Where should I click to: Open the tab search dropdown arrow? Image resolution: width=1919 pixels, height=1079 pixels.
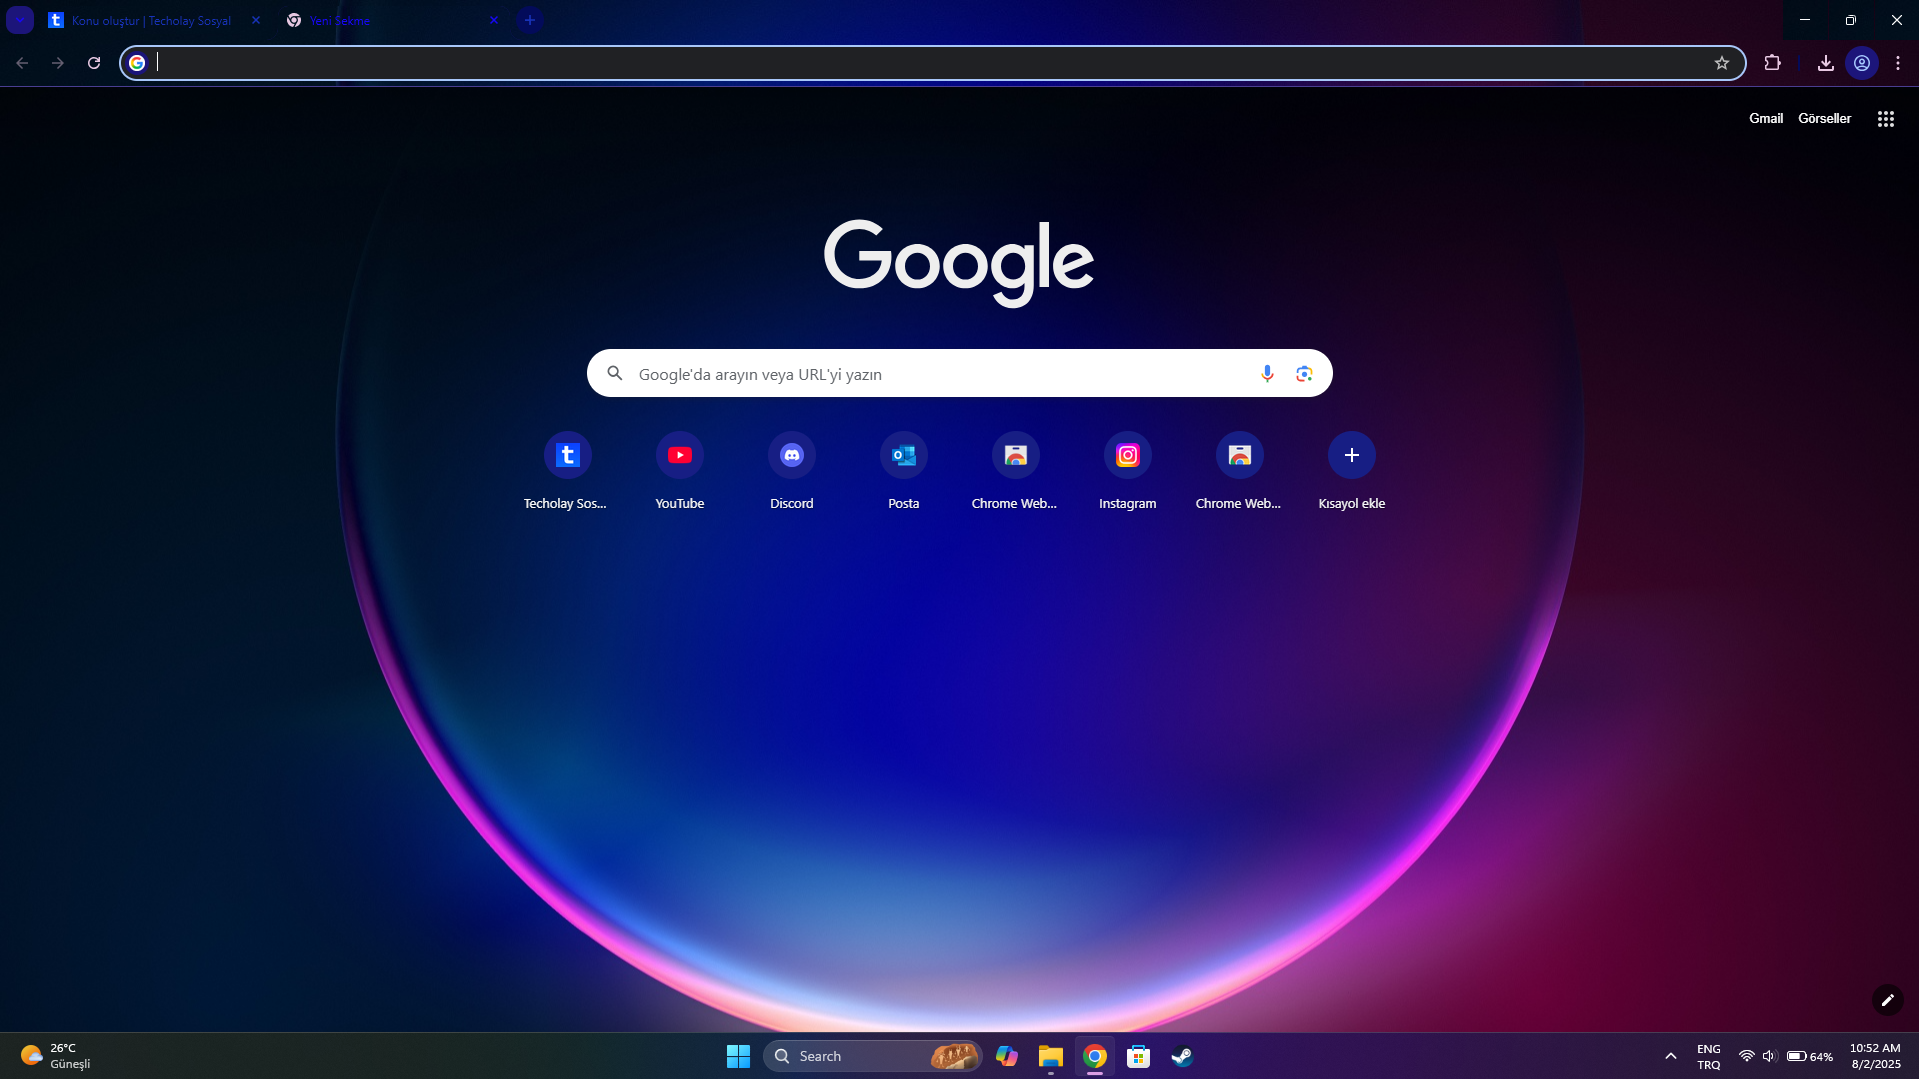pos(20,20)
